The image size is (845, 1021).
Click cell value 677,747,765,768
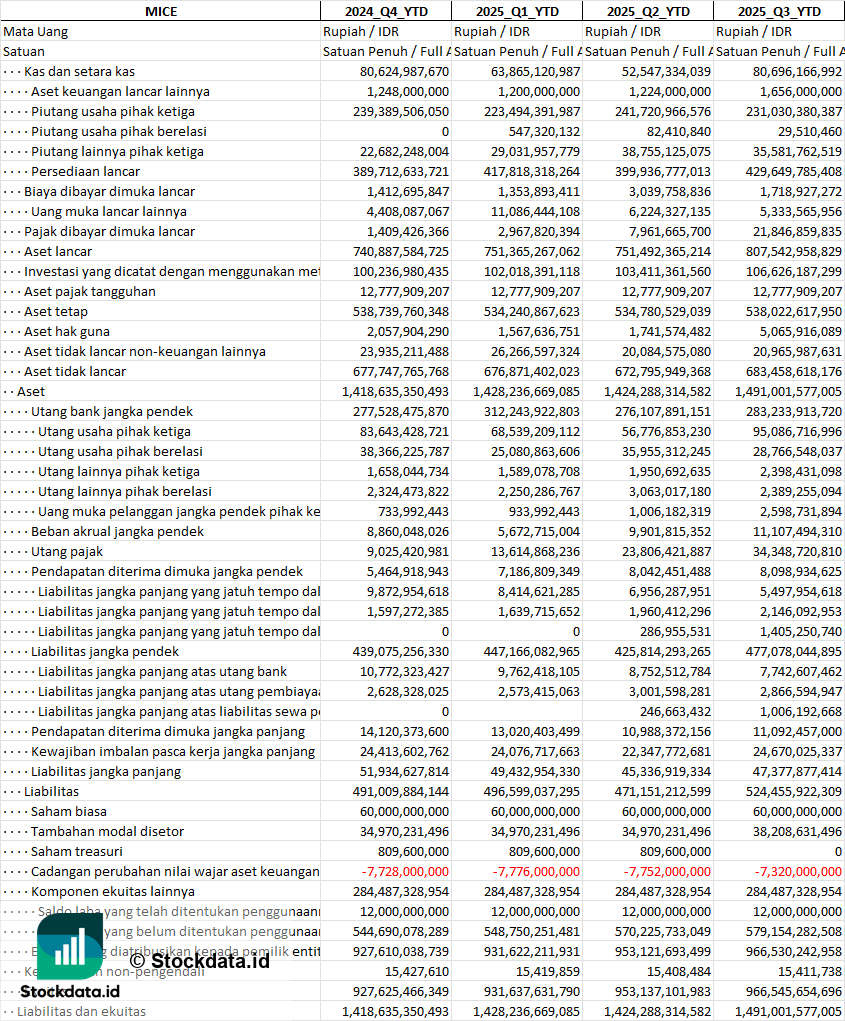[x=401, y=372]
